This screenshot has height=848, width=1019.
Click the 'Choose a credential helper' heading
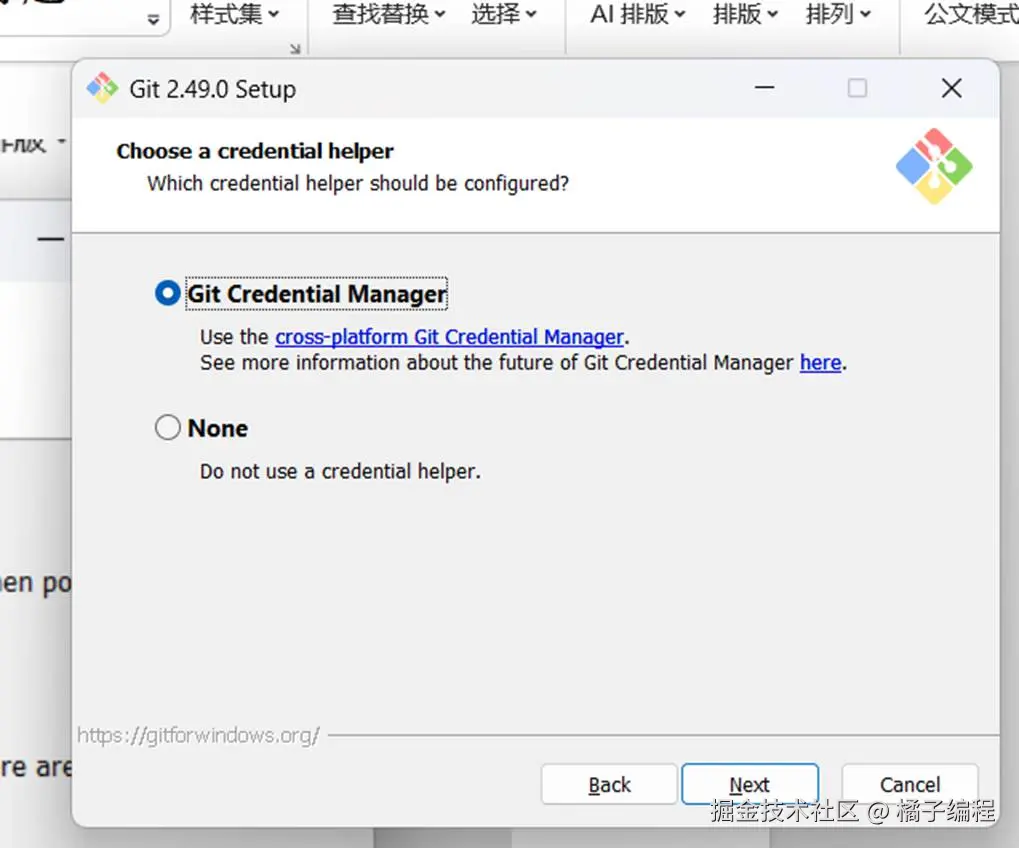(x=255, y=151)
